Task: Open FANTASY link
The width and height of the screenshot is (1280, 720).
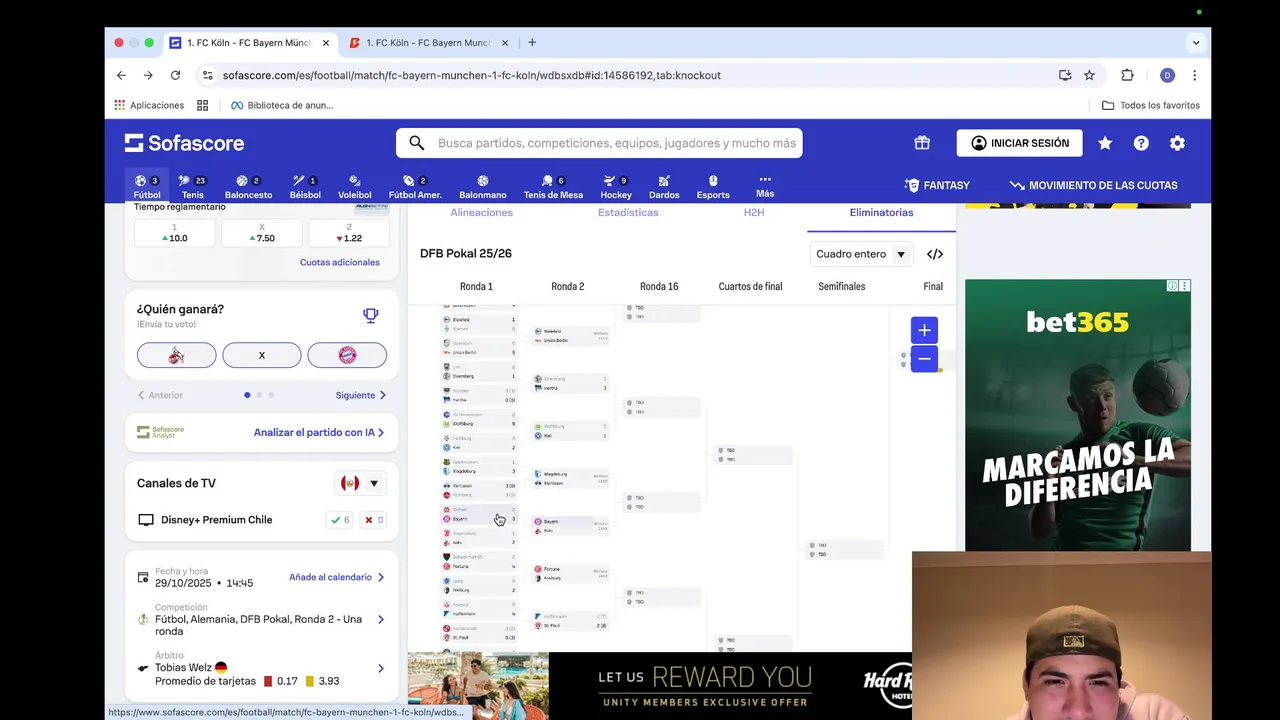Action: point(937,185)
